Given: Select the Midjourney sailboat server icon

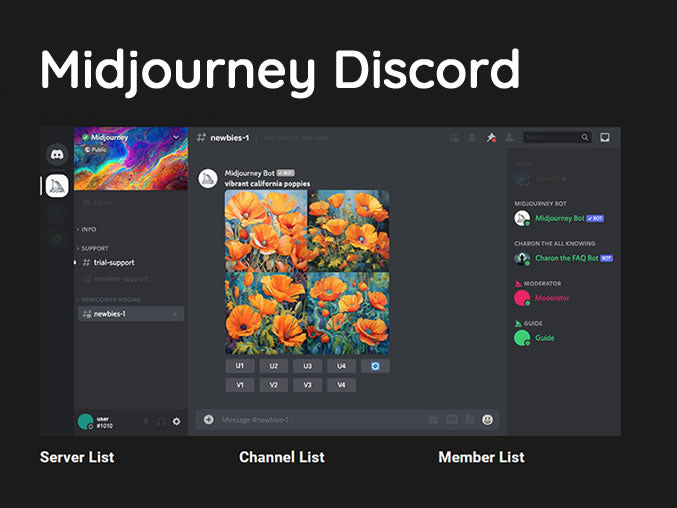Looking at the screenshot, I should (57, 185).
